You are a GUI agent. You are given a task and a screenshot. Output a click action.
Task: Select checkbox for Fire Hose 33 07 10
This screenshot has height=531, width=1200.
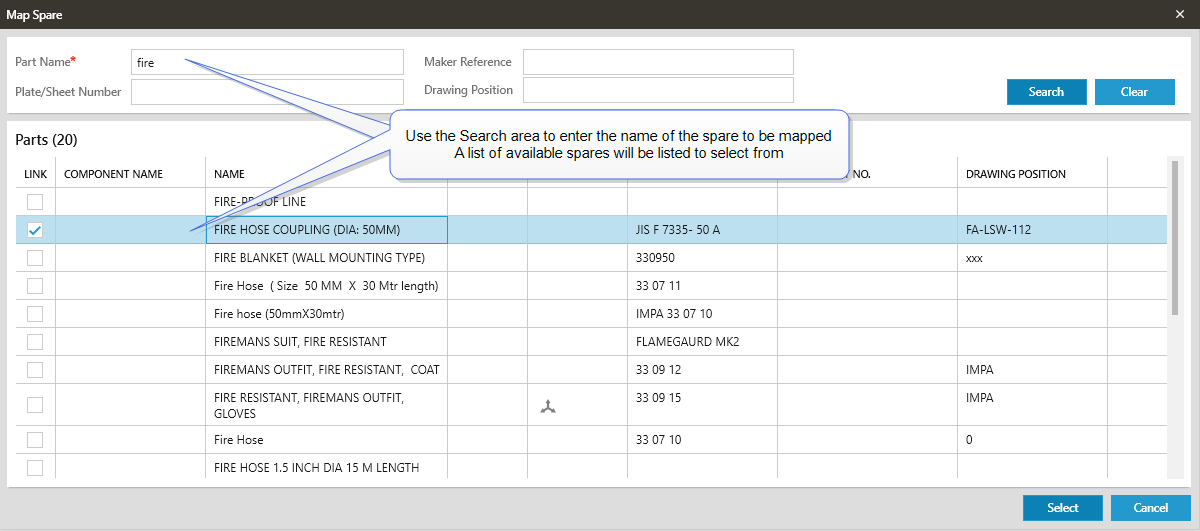coord(35,440)
